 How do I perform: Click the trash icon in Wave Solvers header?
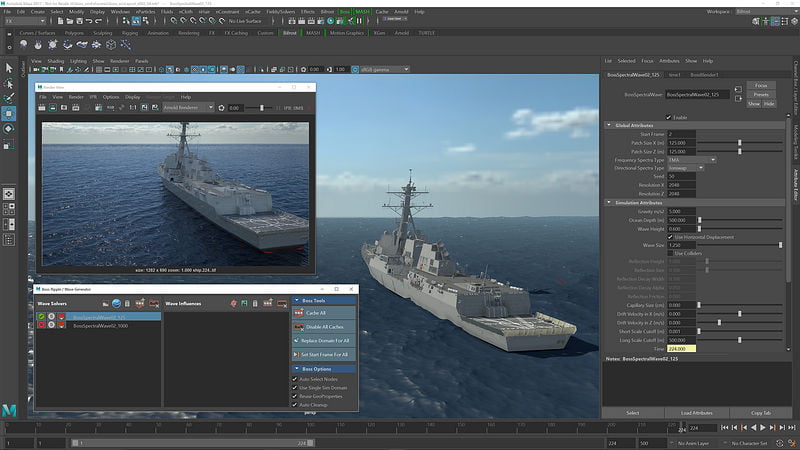(128, 304)
